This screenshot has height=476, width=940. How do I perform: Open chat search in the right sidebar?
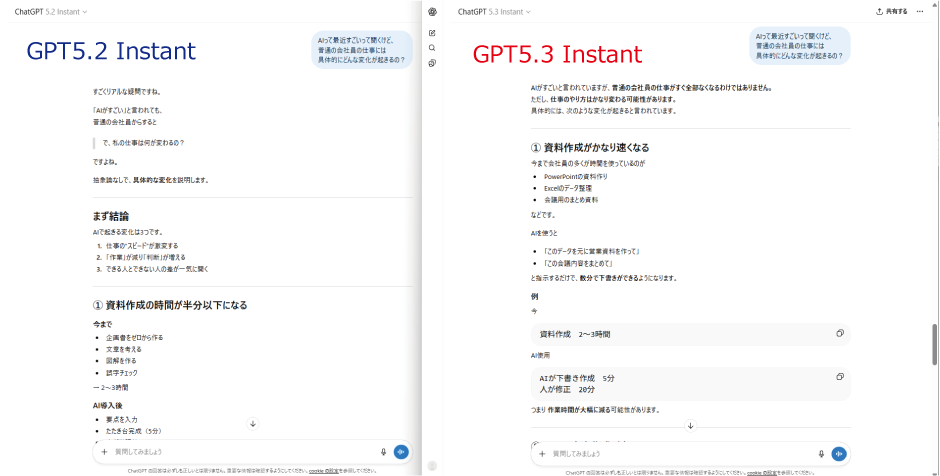click(432, 48)
